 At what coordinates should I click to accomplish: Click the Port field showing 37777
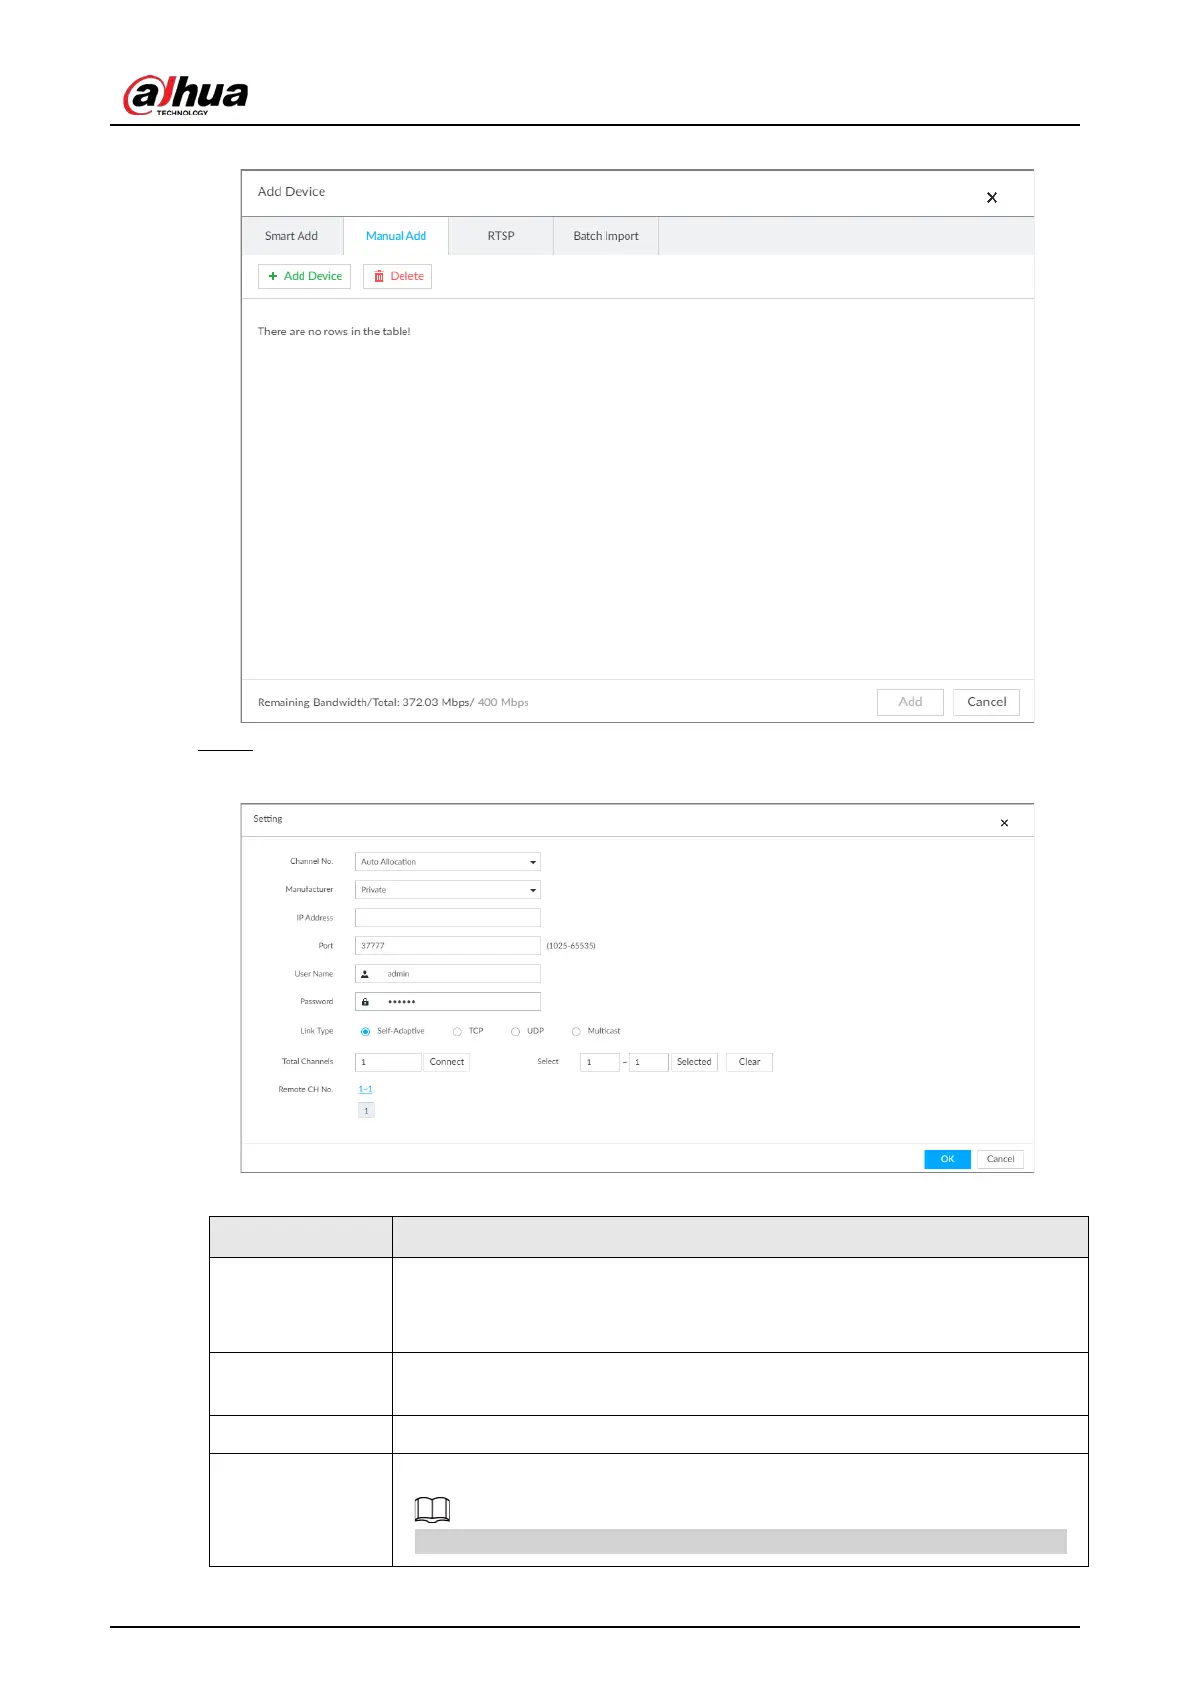[x=448, y=945]
